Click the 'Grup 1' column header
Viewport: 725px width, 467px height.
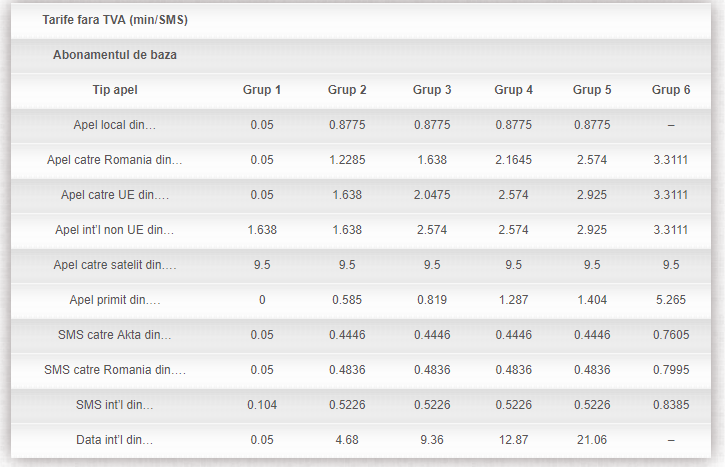262,90
